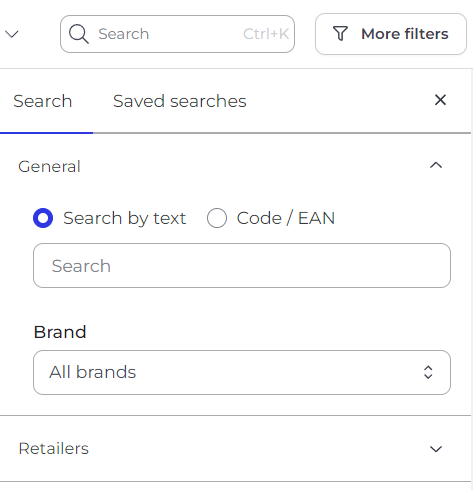Click the Ctrl+K shortcut hint
This screenshot has width=473, height=490.
266,34
